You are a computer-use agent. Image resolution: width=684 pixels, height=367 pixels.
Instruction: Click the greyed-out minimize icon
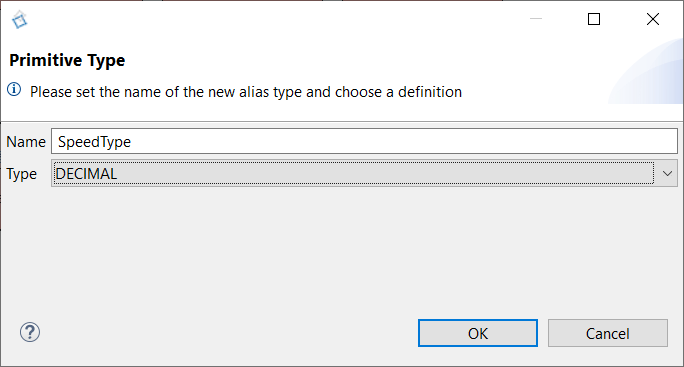[x=536, y=19]
